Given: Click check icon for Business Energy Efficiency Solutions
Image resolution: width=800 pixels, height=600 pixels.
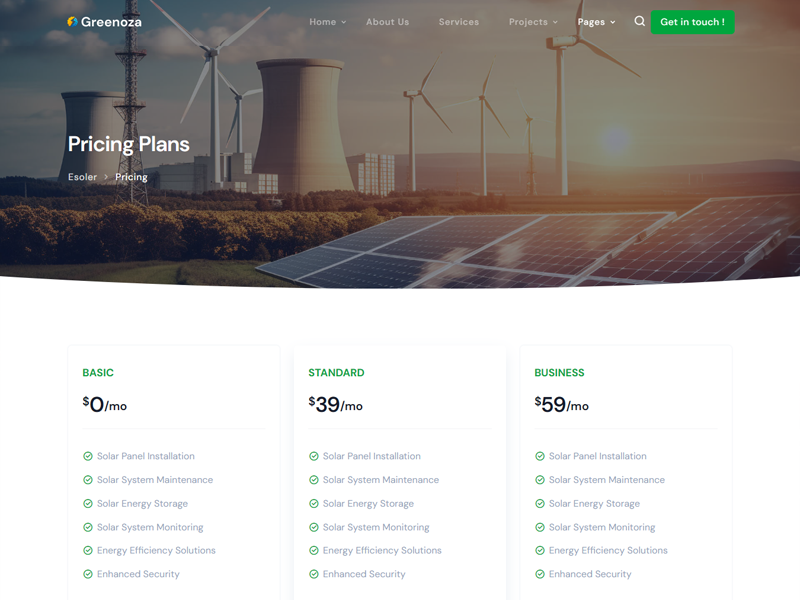Looking at the screenshot, I should click(540, 551).
